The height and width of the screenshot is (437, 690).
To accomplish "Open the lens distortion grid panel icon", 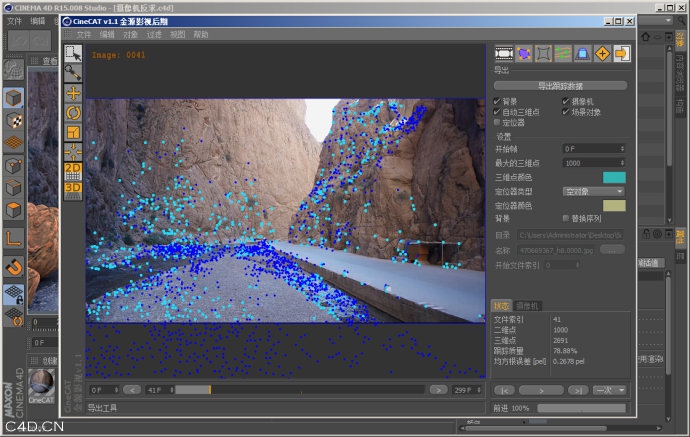I will 543,54.
